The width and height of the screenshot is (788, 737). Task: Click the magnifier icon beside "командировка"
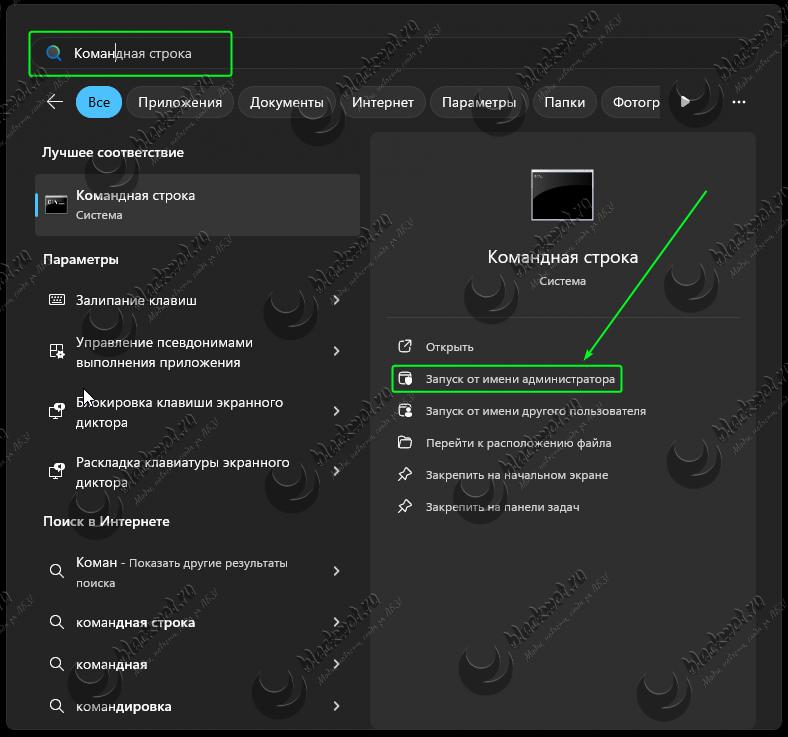coord(57,707)
